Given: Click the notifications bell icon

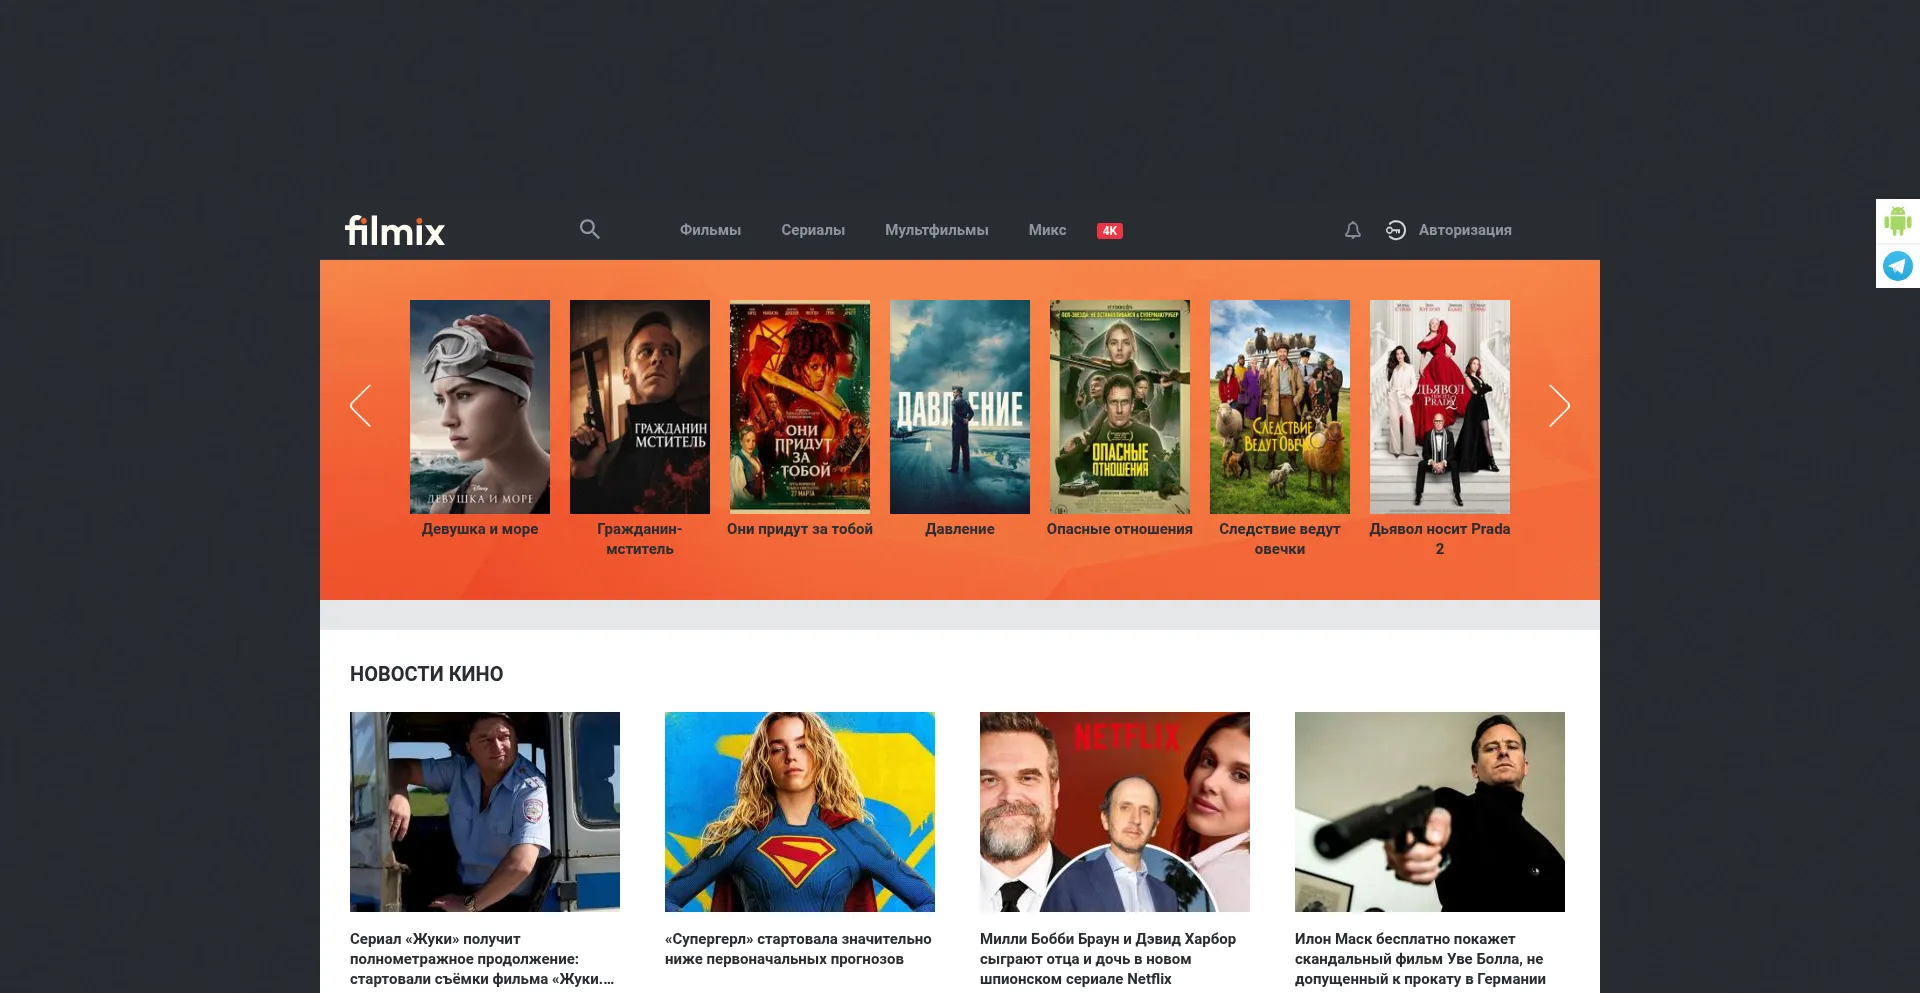Looking at the screenshot, I should (x=1352, y=230).
